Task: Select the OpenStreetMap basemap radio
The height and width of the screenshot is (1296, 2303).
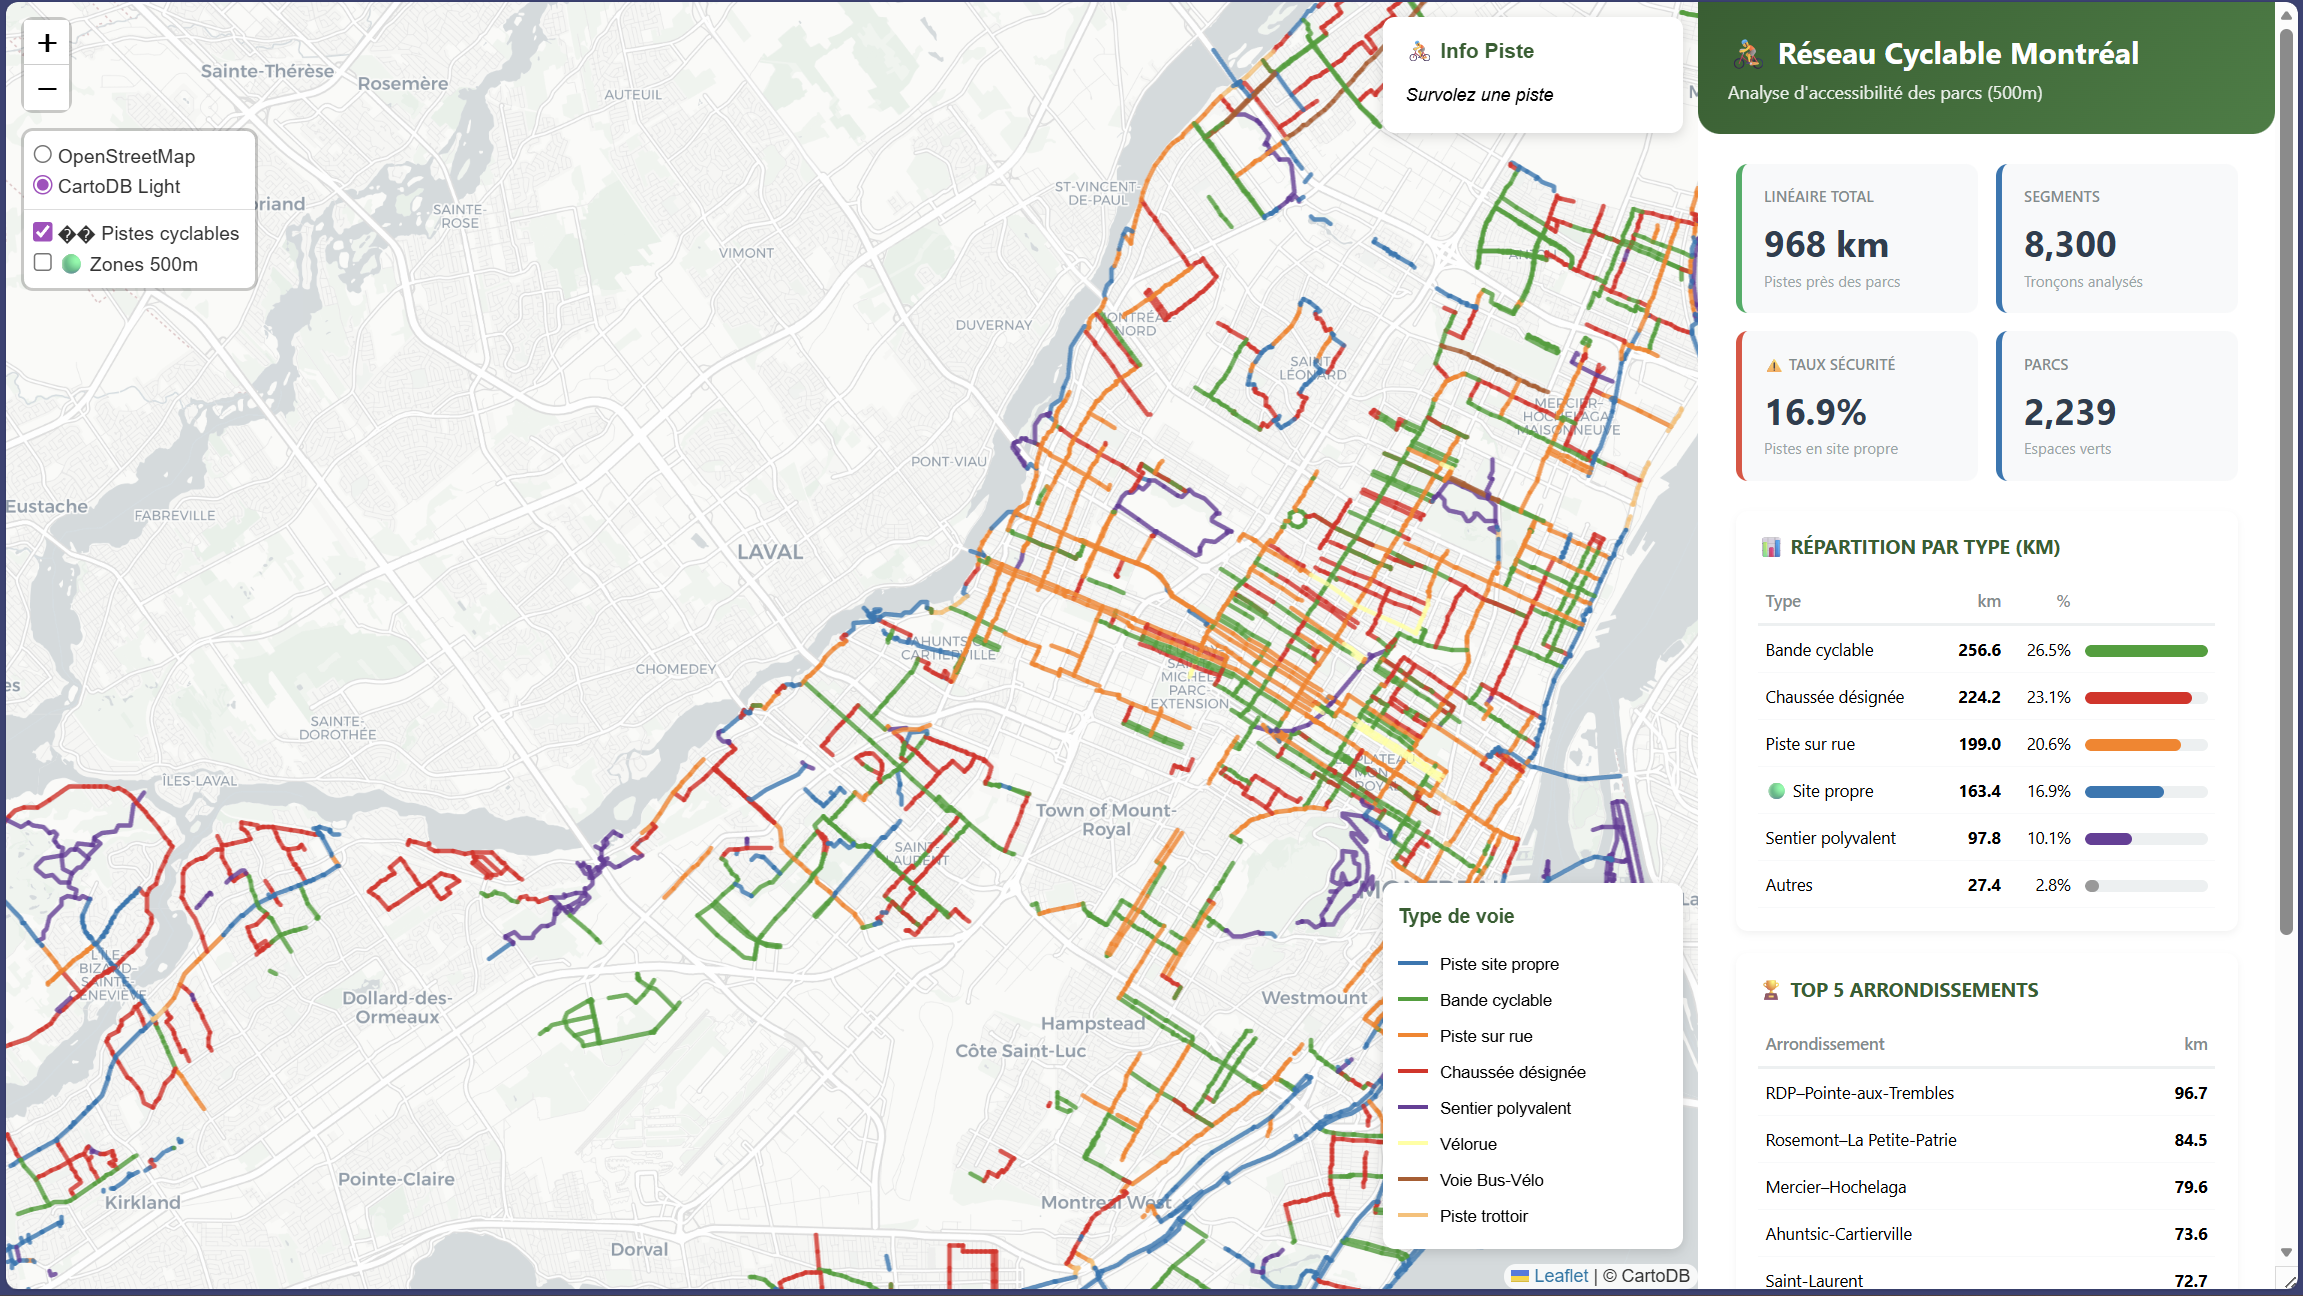Action: tap(43, 155)
